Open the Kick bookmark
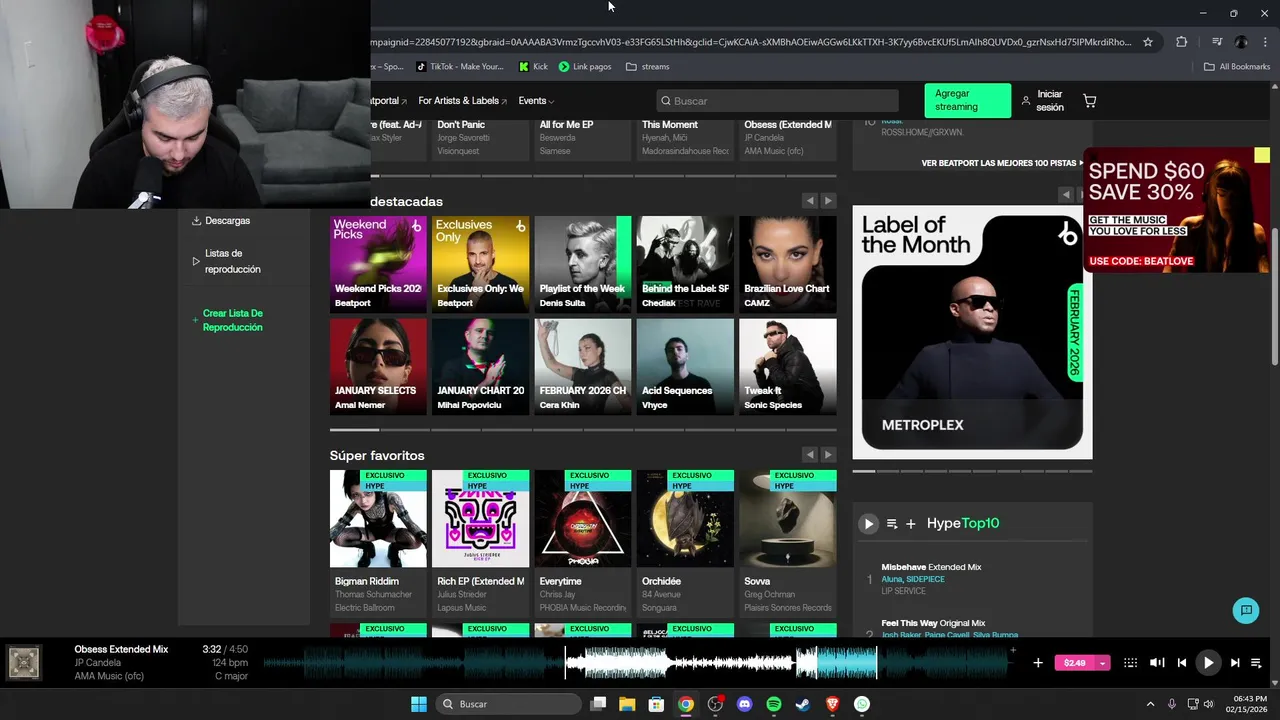This screenshot has width=1280, height=720. pyautogui.click(x=533, y=67)
